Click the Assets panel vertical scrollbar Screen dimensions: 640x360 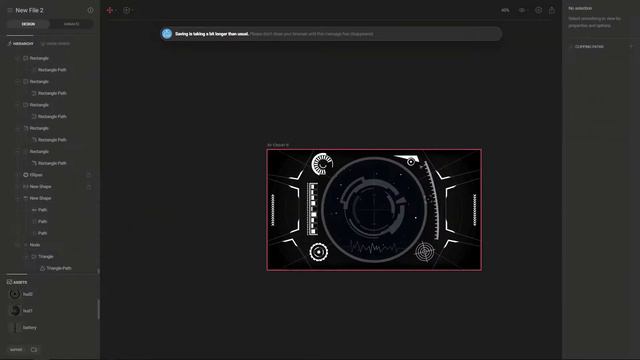point(98,309)
